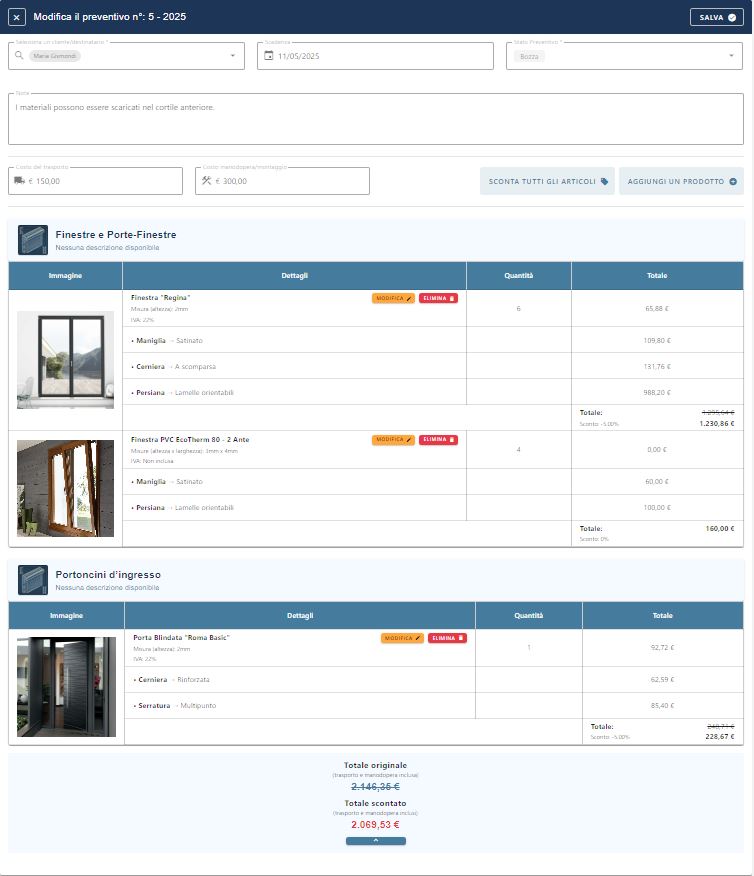Open the client selection dropdown
The width and height of the screenshot is (754, 876).
233,56
